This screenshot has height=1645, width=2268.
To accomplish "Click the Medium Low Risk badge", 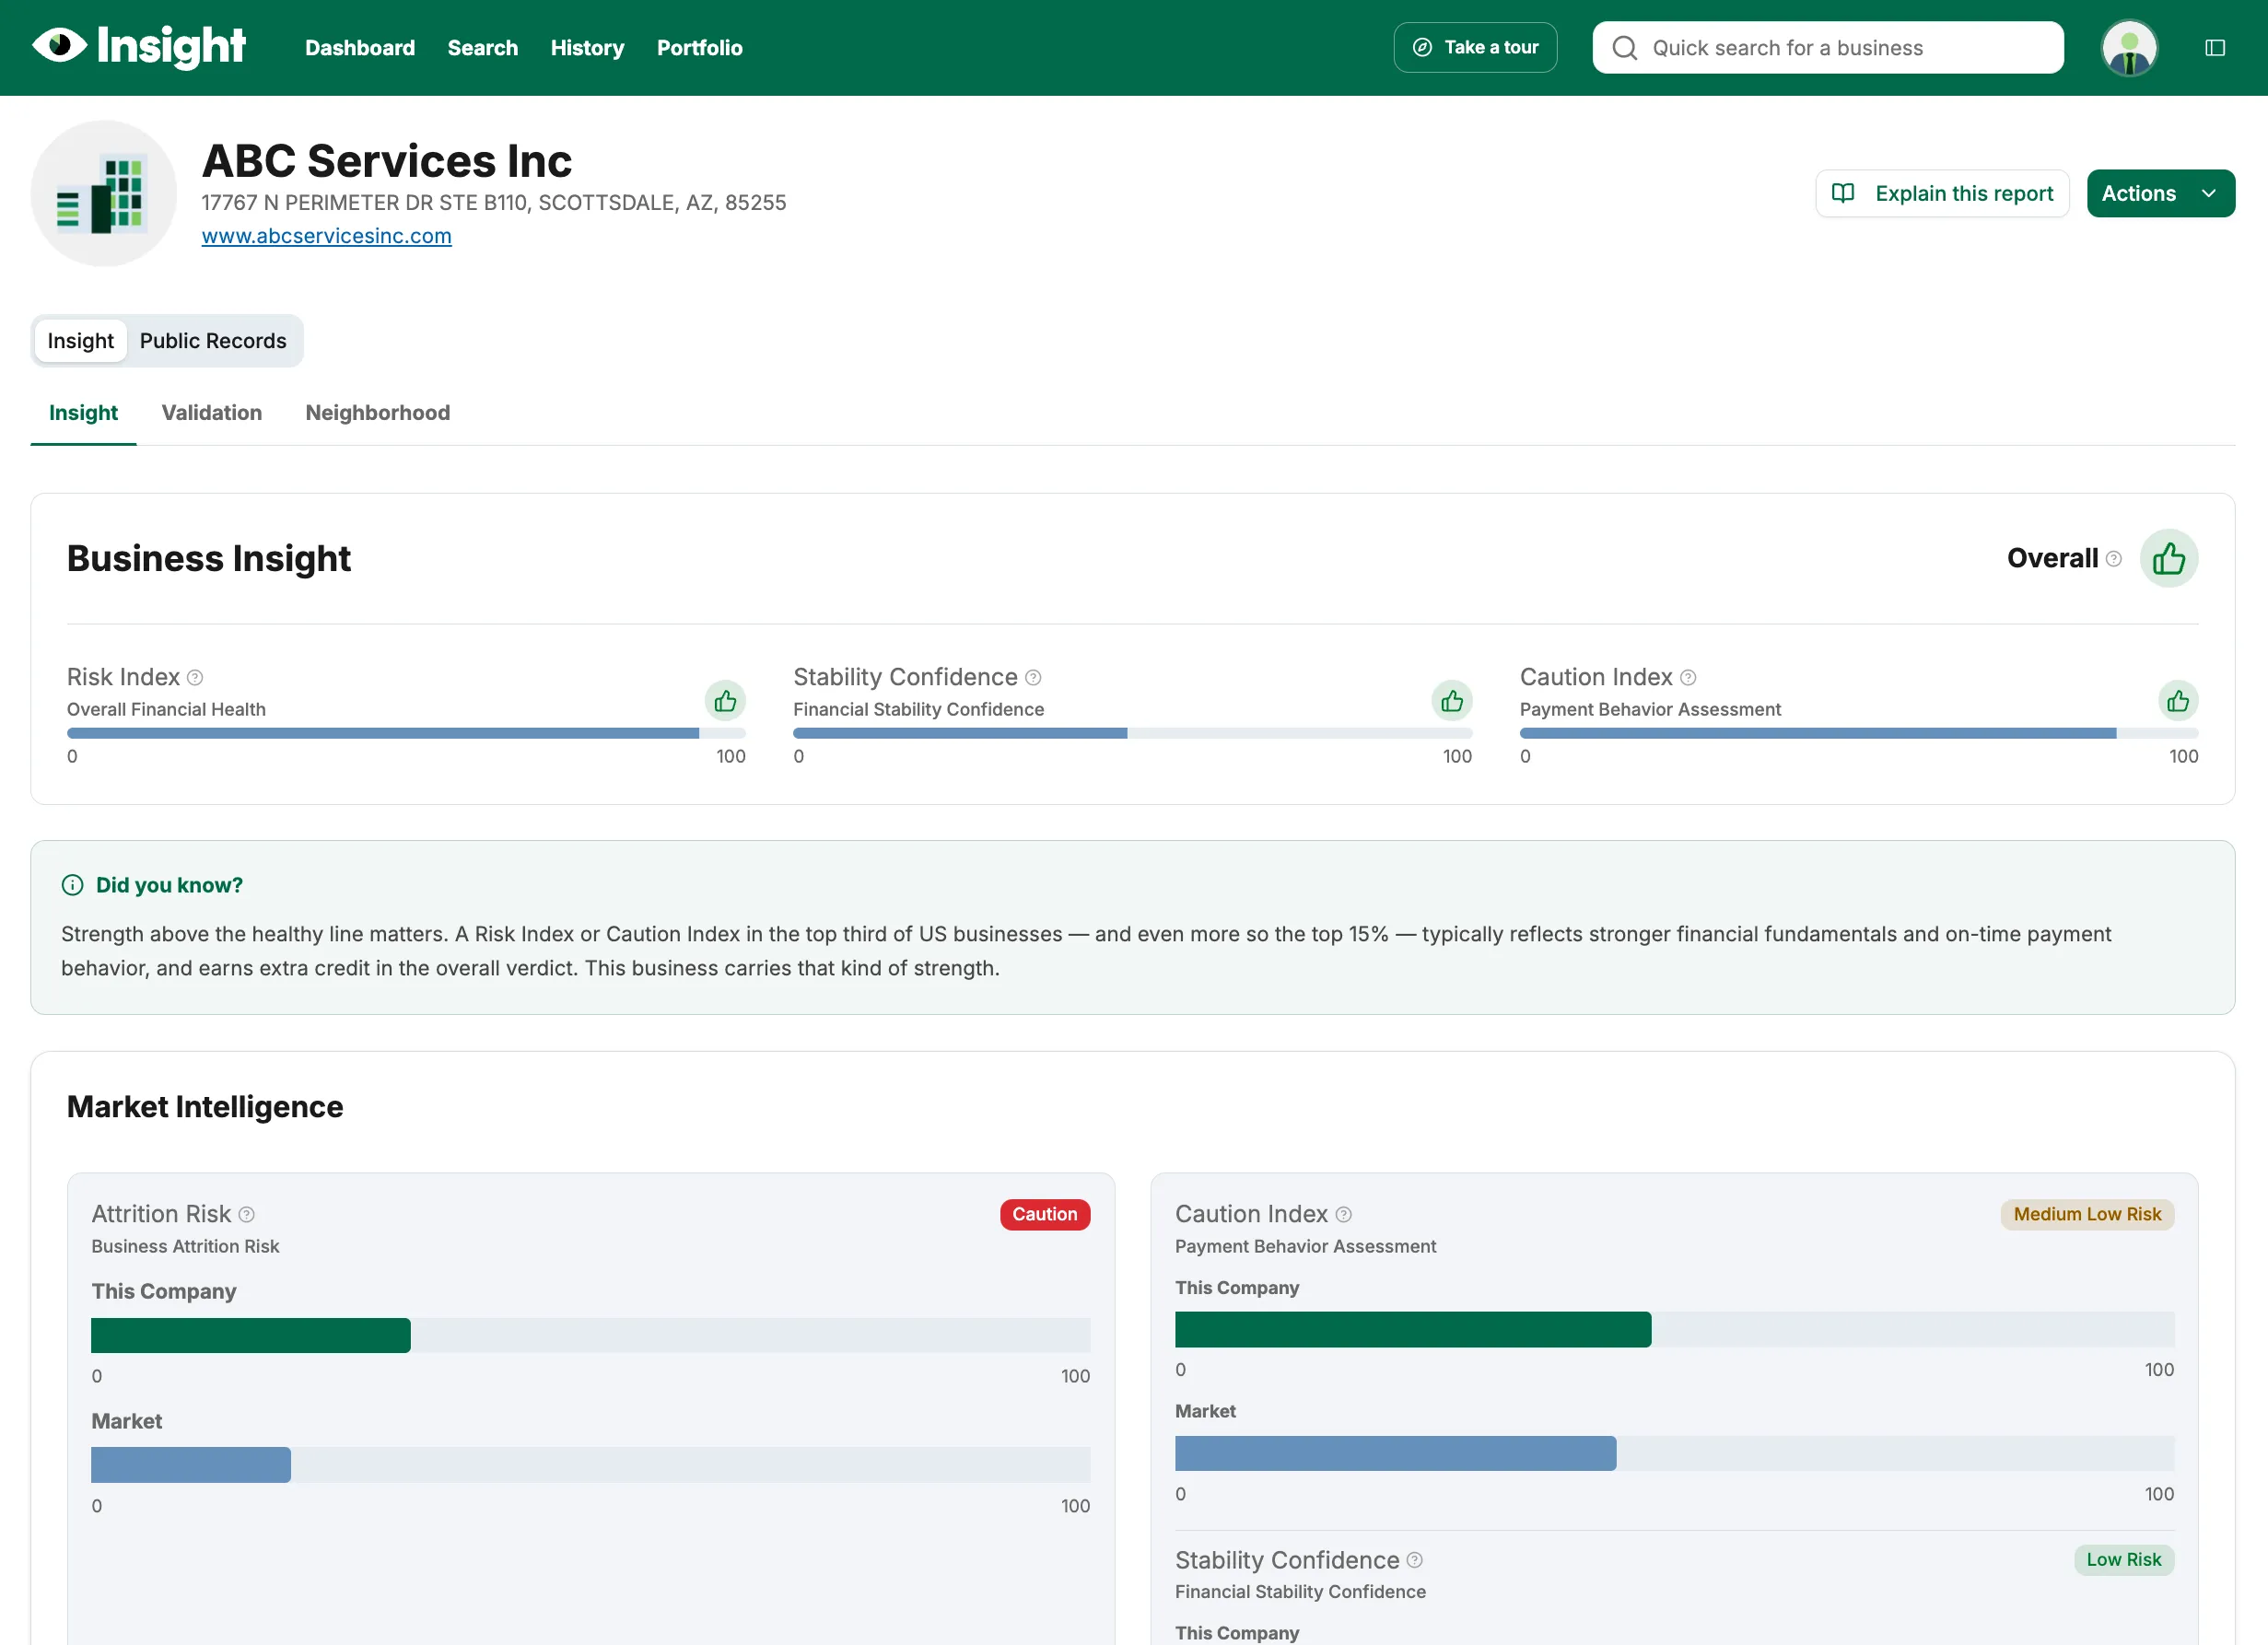I will click(x=2087, y=1215).
